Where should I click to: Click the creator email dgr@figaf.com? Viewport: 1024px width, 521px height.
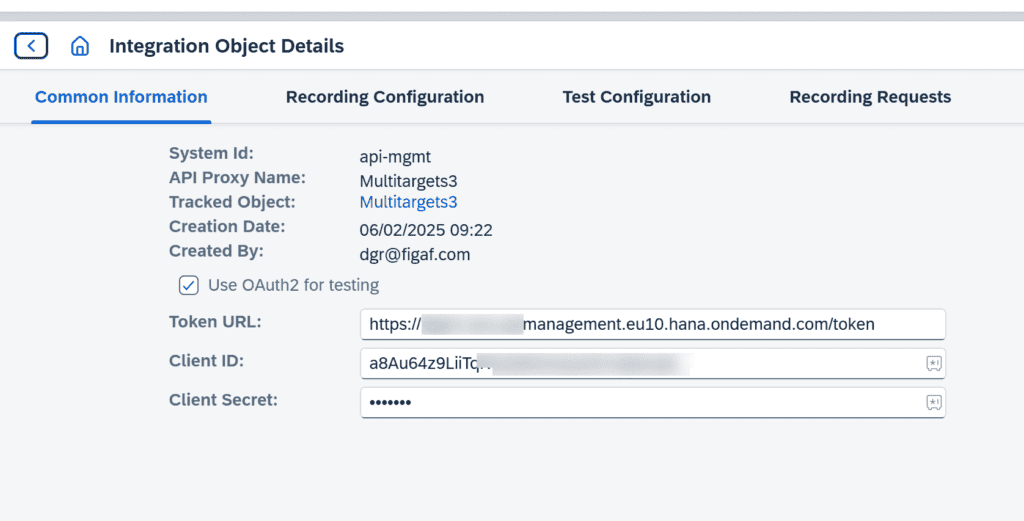(415, 255)
